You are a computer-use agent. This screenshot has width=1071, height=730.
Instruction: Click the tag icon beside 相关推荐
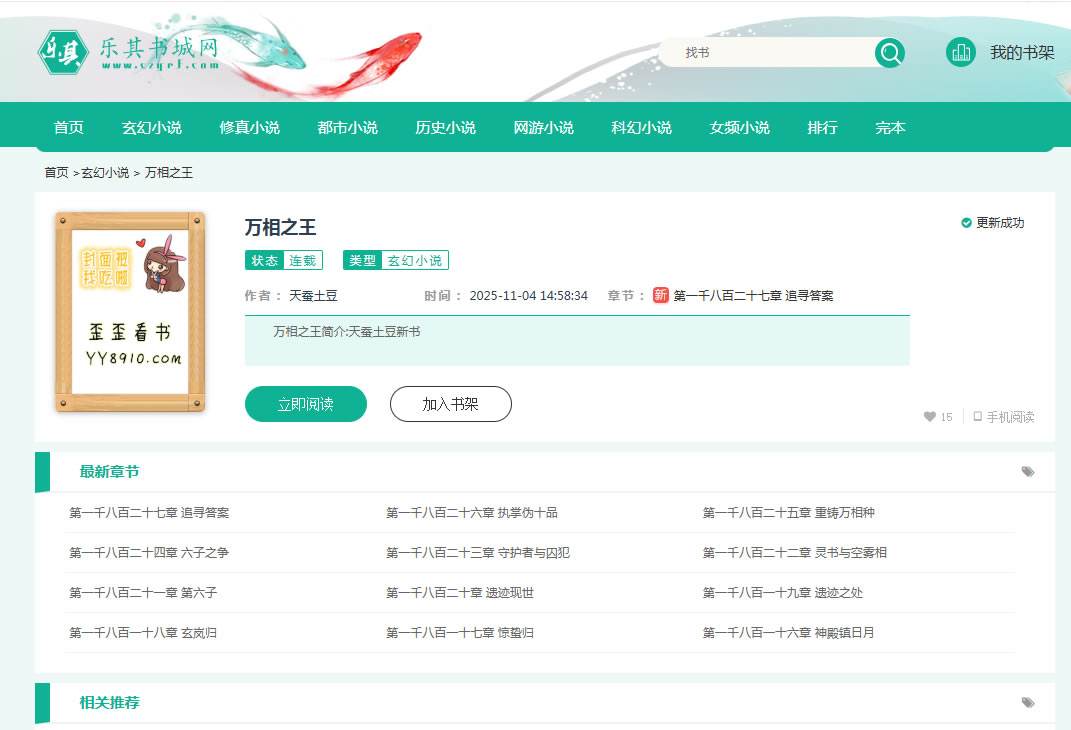1028,703
